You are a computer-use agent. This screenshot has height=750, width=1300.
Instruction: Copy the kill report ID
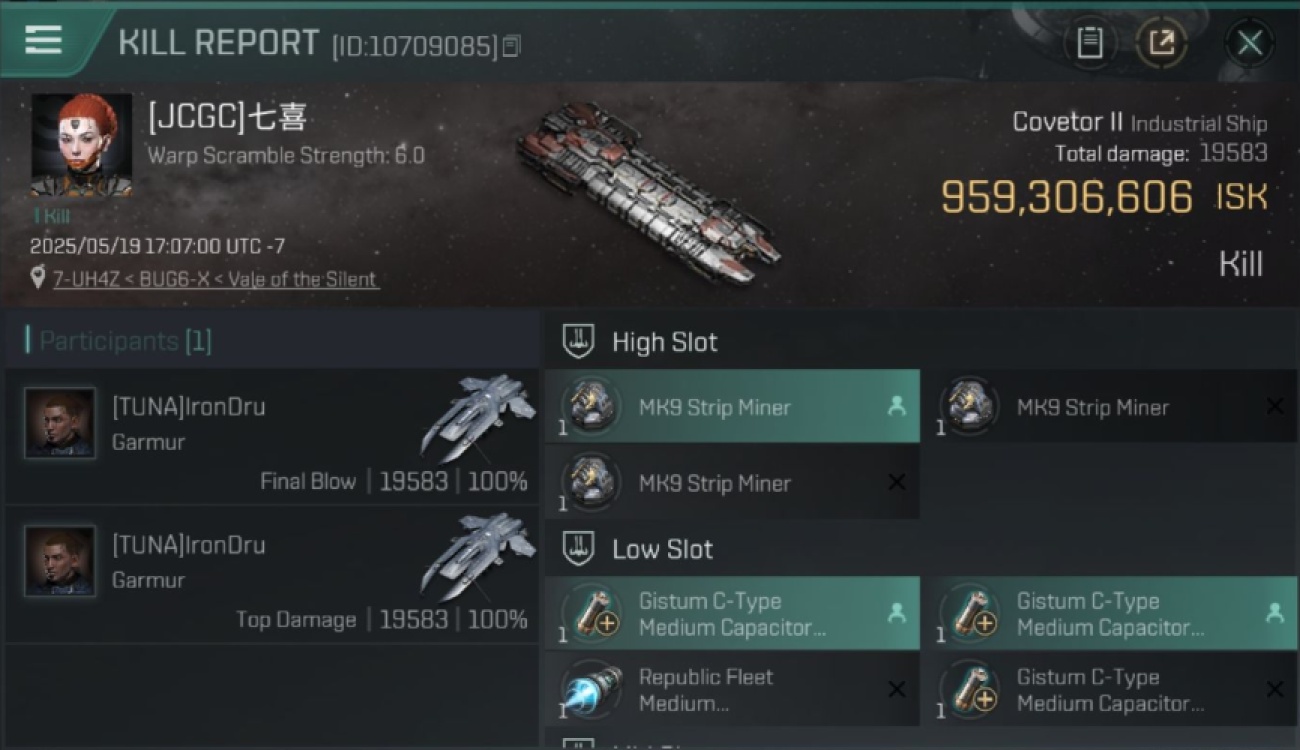511,46
